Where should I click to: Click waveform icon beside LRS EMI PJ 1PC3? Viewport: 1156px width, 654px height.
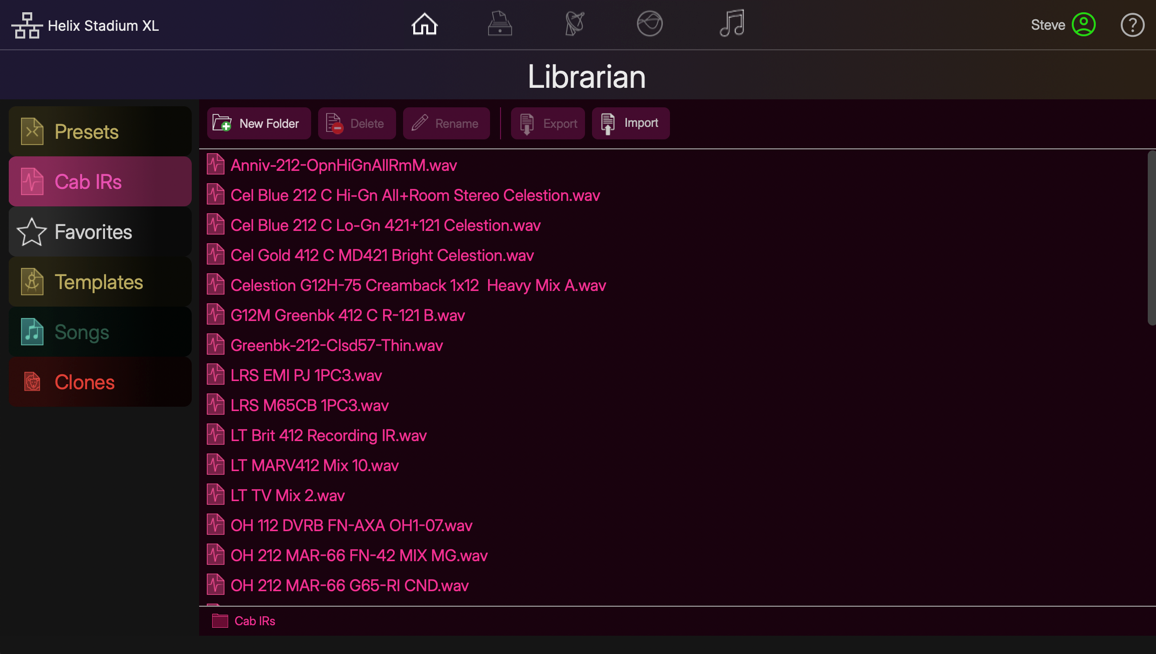coord(215,375)
